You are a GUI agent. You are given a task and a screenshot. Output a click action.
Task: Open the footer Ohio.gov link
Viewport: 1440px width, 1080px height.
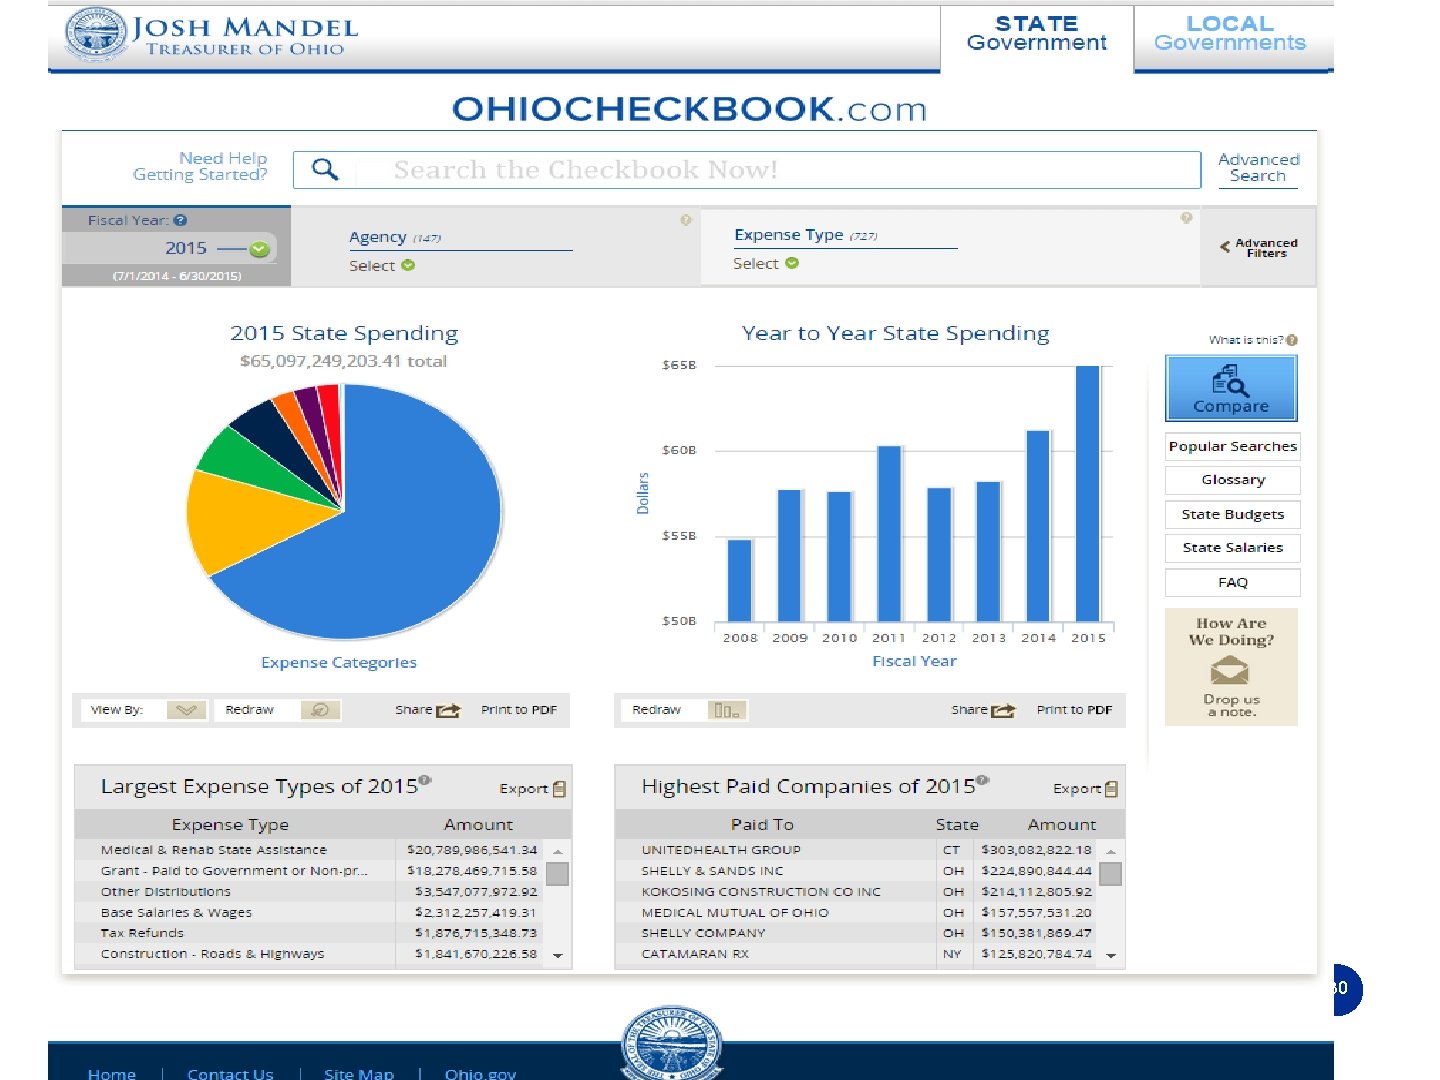480,1073
